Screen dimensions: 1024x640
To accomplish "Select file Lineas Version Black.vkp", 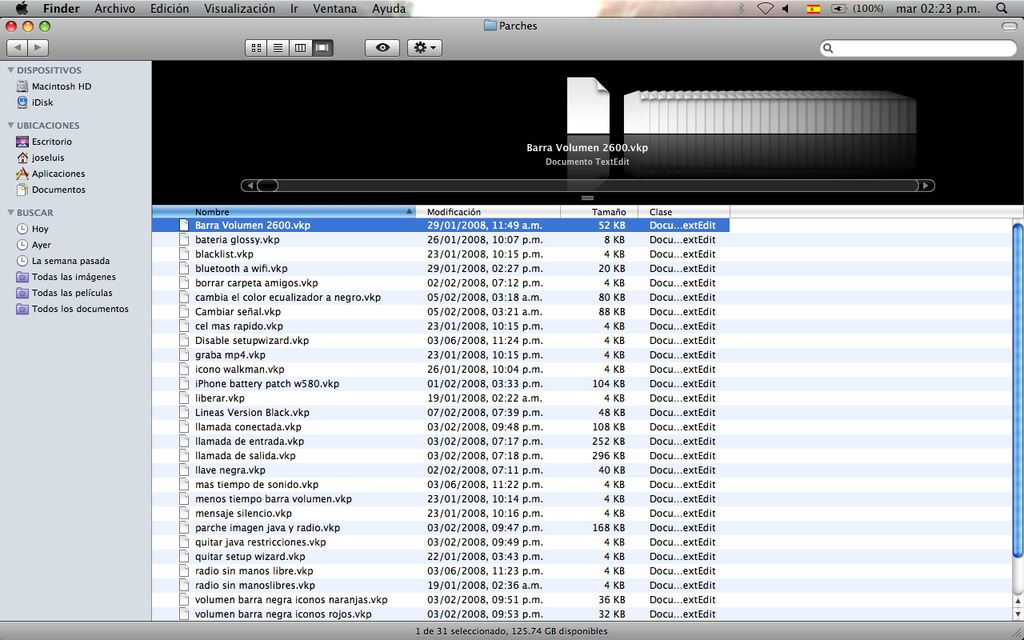I will coord(252,412).
